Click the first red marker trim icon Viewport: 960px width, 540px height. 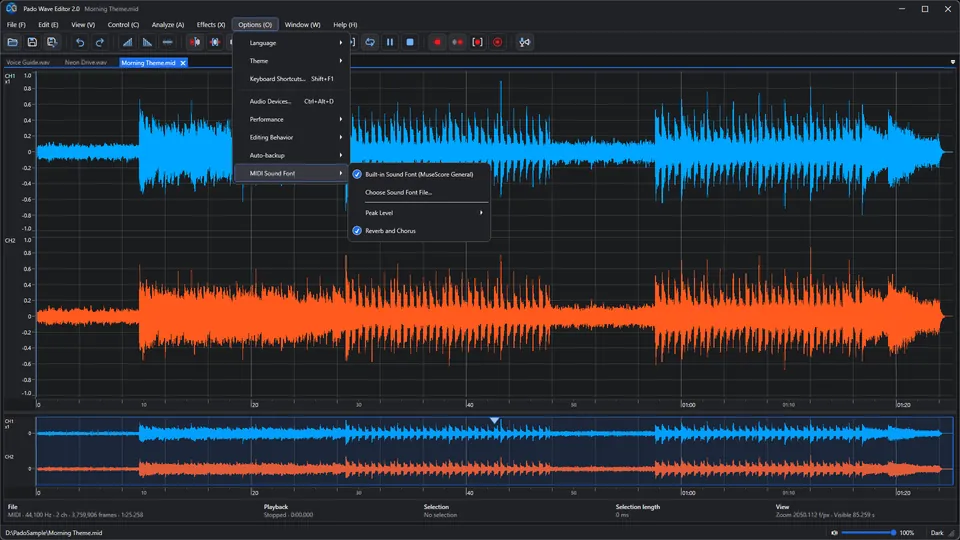[195, 42]
